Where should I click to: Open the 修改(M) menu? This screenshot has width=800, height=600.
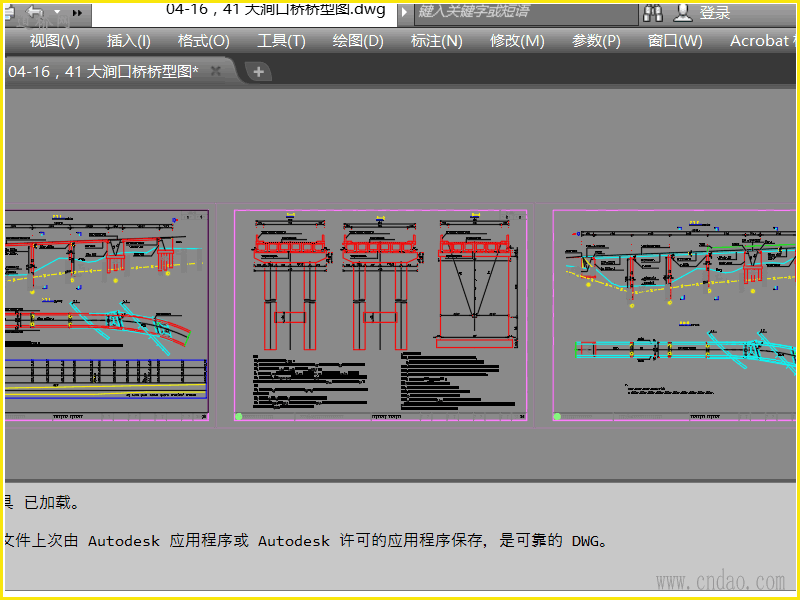coord(517,41)
